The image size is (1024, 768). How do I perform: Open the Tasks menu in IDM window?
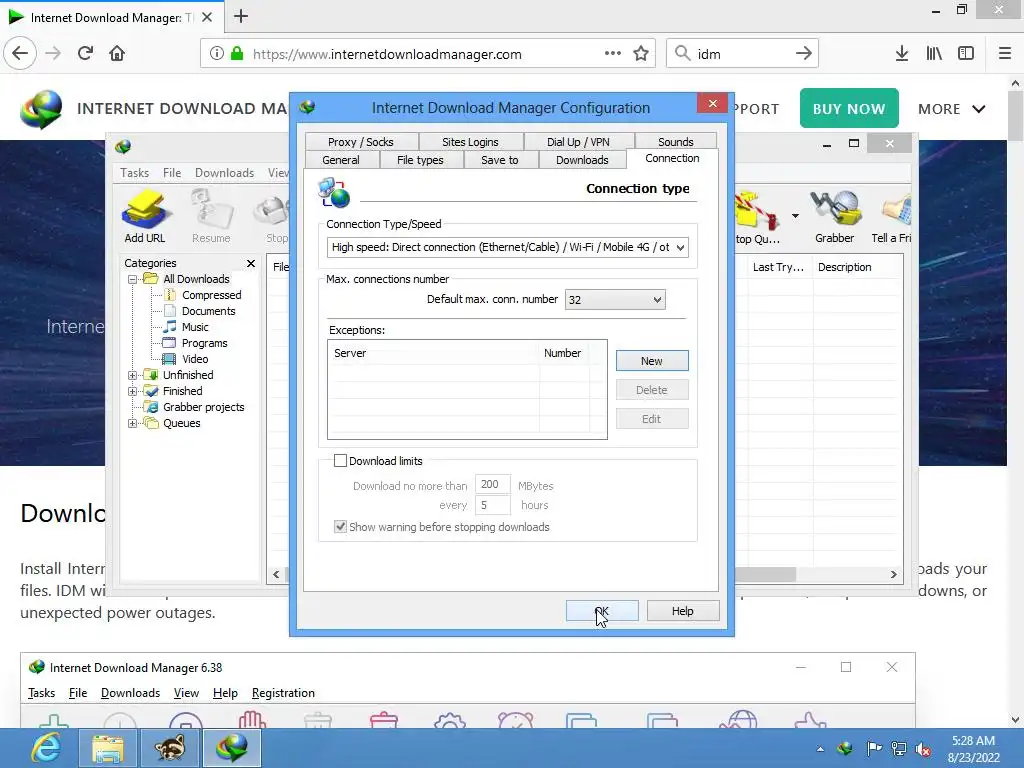[x=134, y=173]
